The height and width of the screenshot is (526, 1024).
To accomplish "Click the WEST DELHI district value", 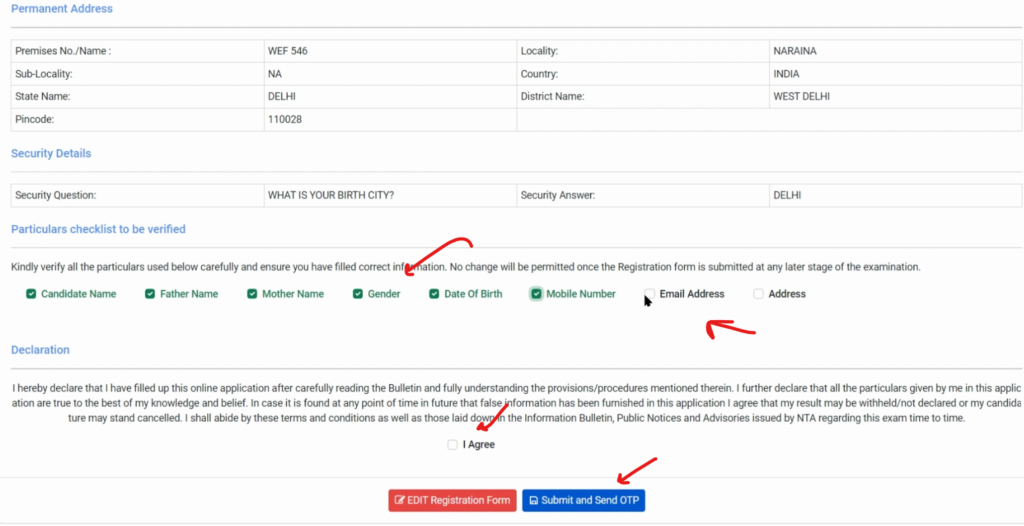I will pyautogui.click(x=801, y=97).
